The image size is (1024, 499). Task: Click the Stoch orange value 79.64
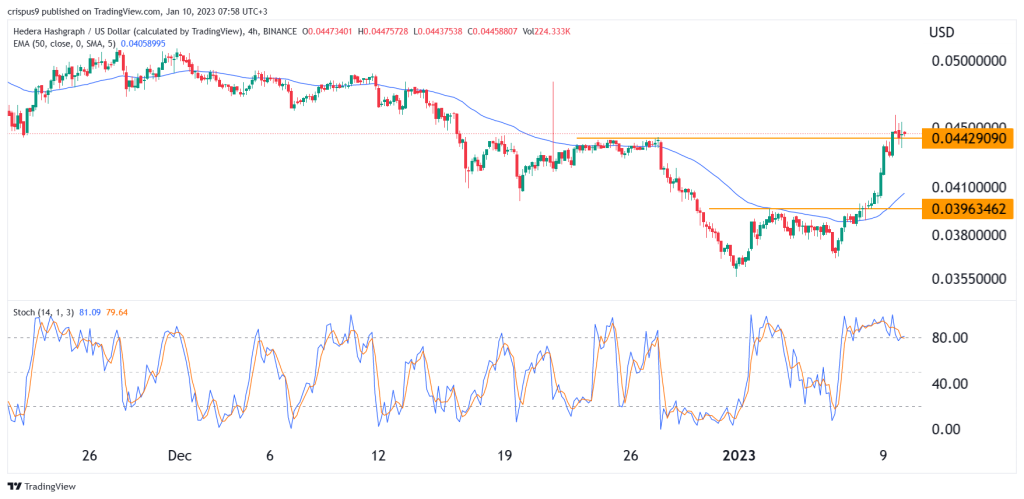pyautogui.click(x=115, y=312)
